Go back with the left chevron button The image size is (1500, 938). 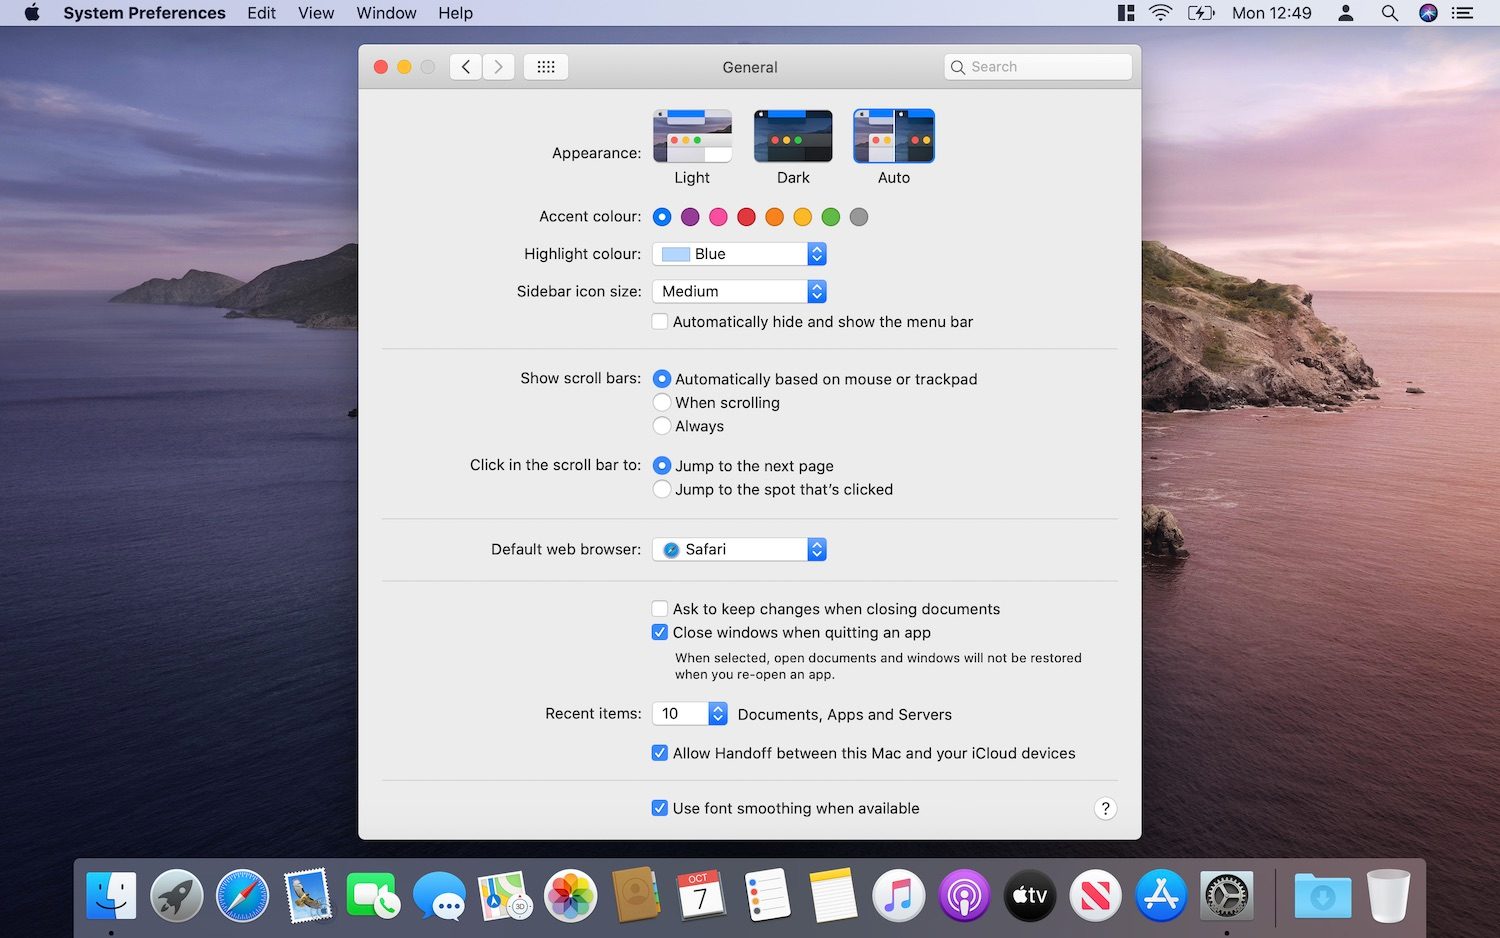(x=466, y=67)
